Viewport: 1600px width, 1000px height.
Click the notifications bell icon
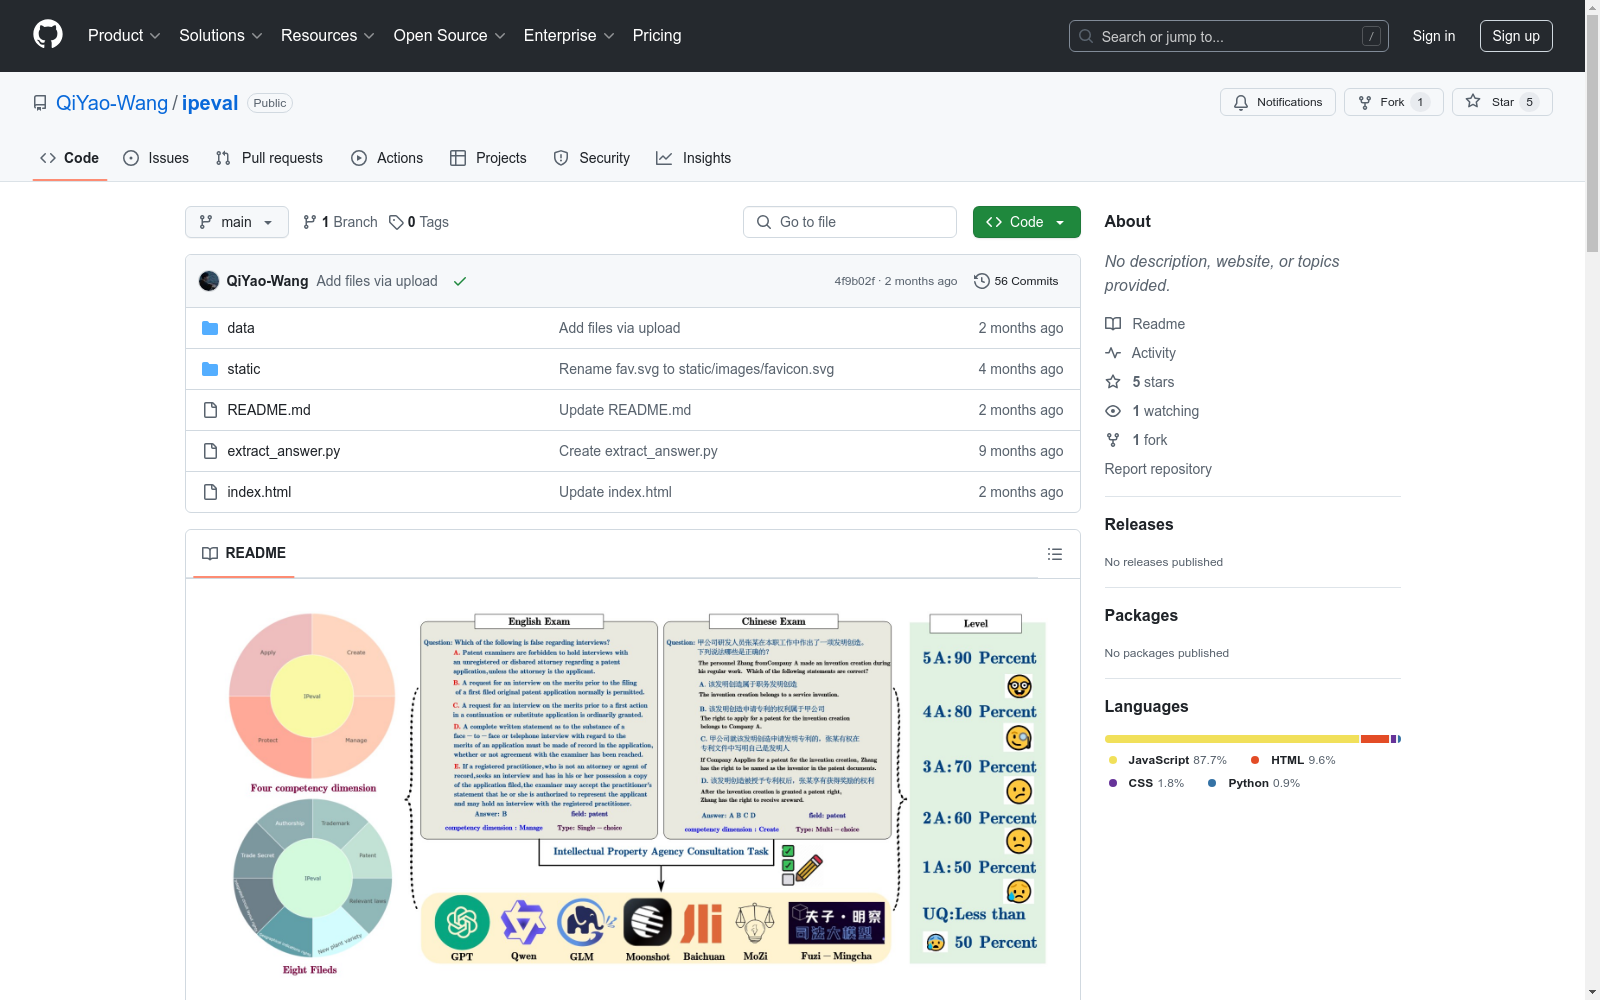pyautogui.click(x=1241, y=102)
